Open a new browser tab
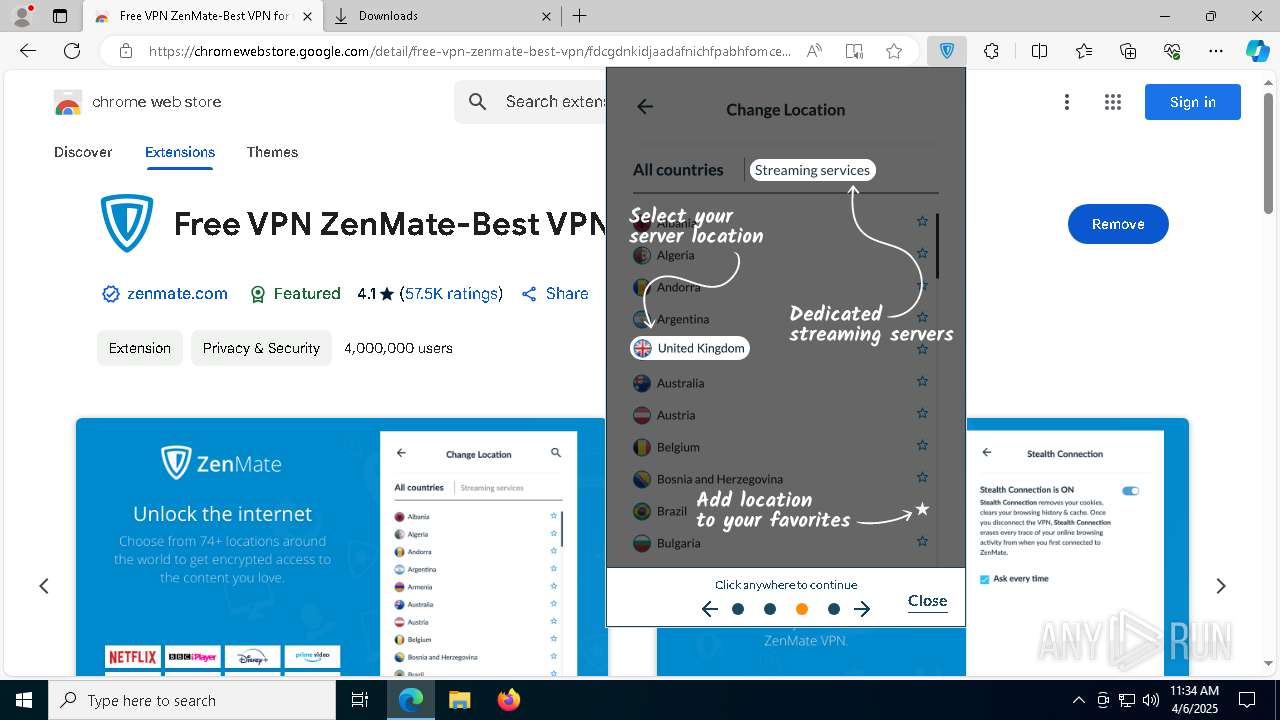The width and height of the screenshot is (1280, 720). click(x=580, y=16)
